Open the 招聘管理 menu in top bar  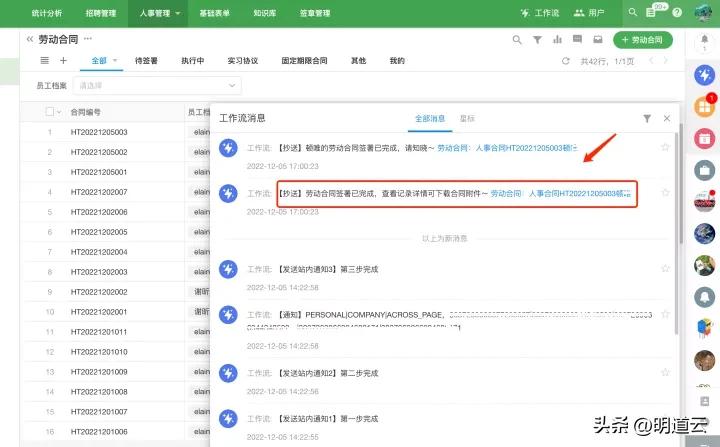101,13
